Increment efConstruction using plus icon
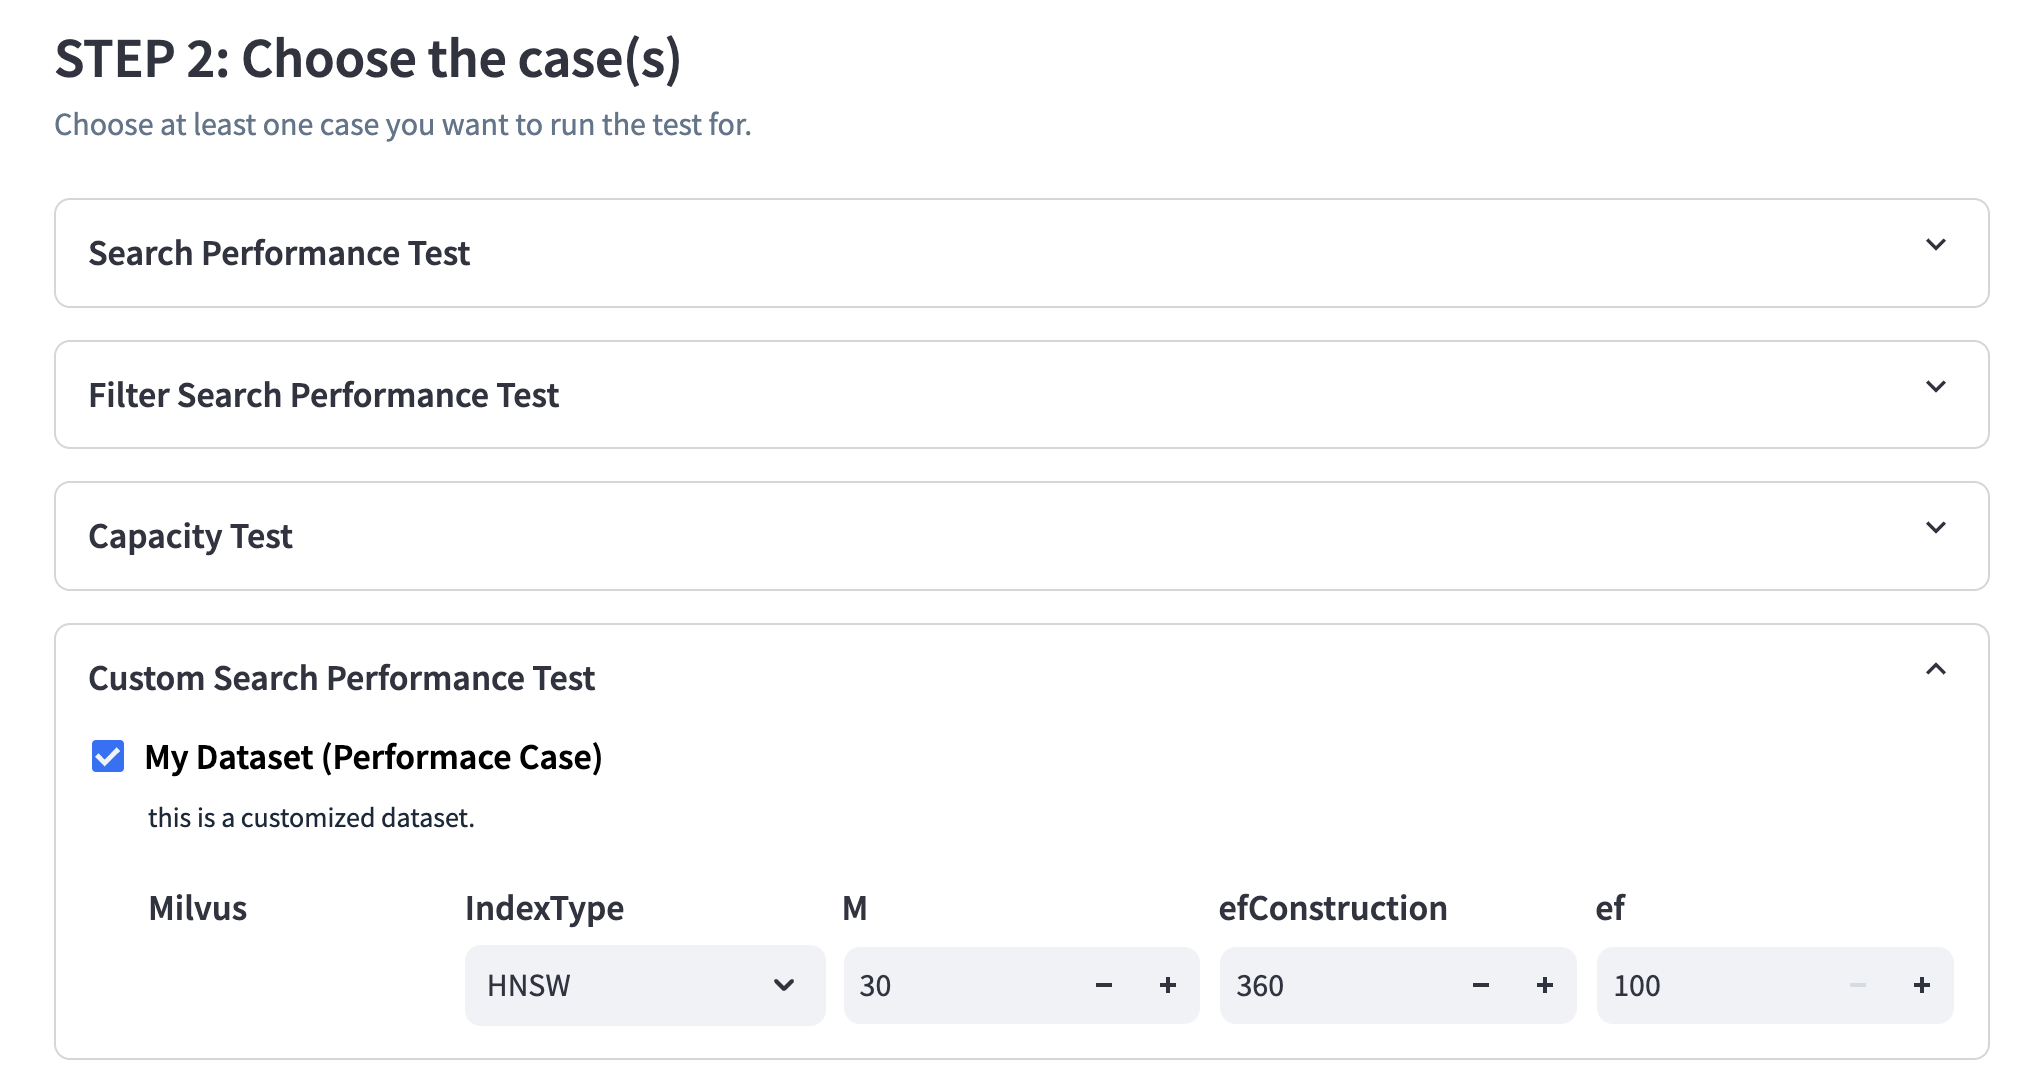The image size is (2024, 1084). pos(1544,986)
